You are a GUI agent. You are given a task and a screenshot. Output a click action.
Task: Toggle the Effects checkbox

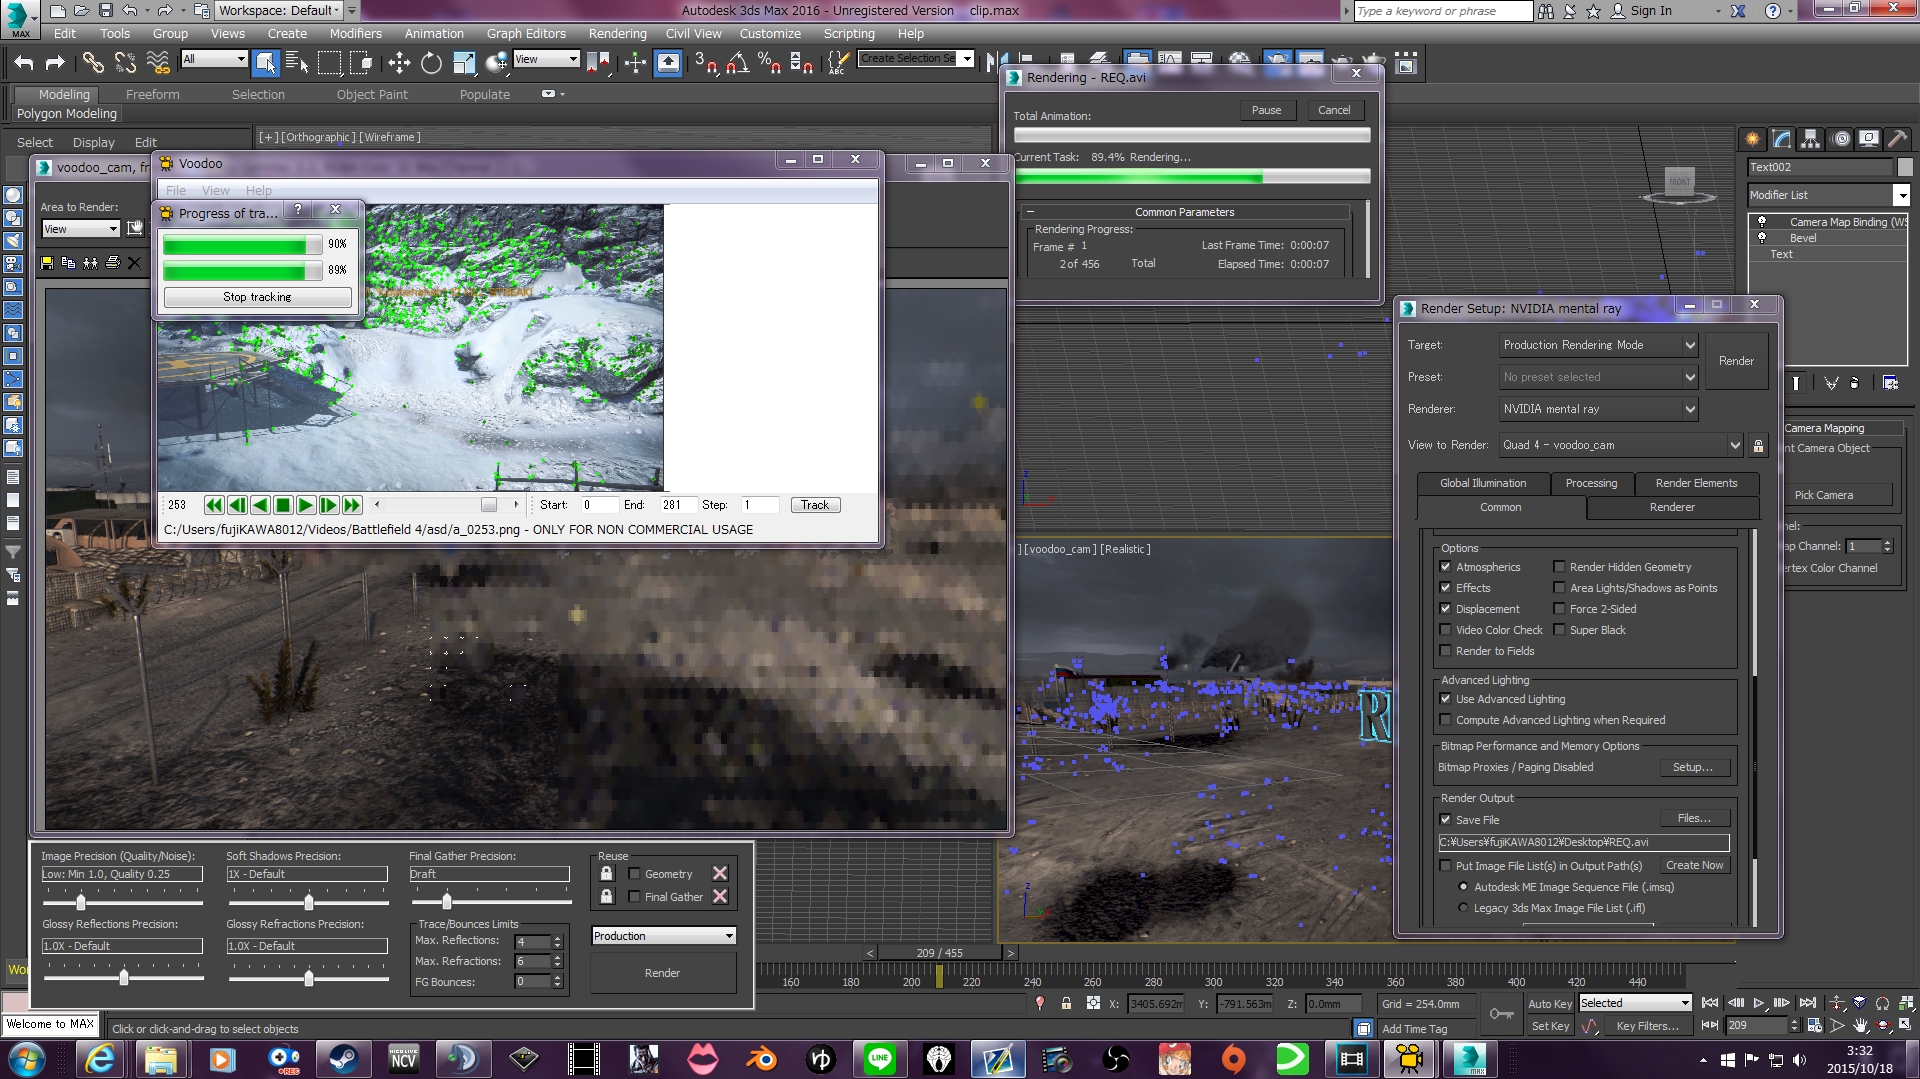(1445, 588)
